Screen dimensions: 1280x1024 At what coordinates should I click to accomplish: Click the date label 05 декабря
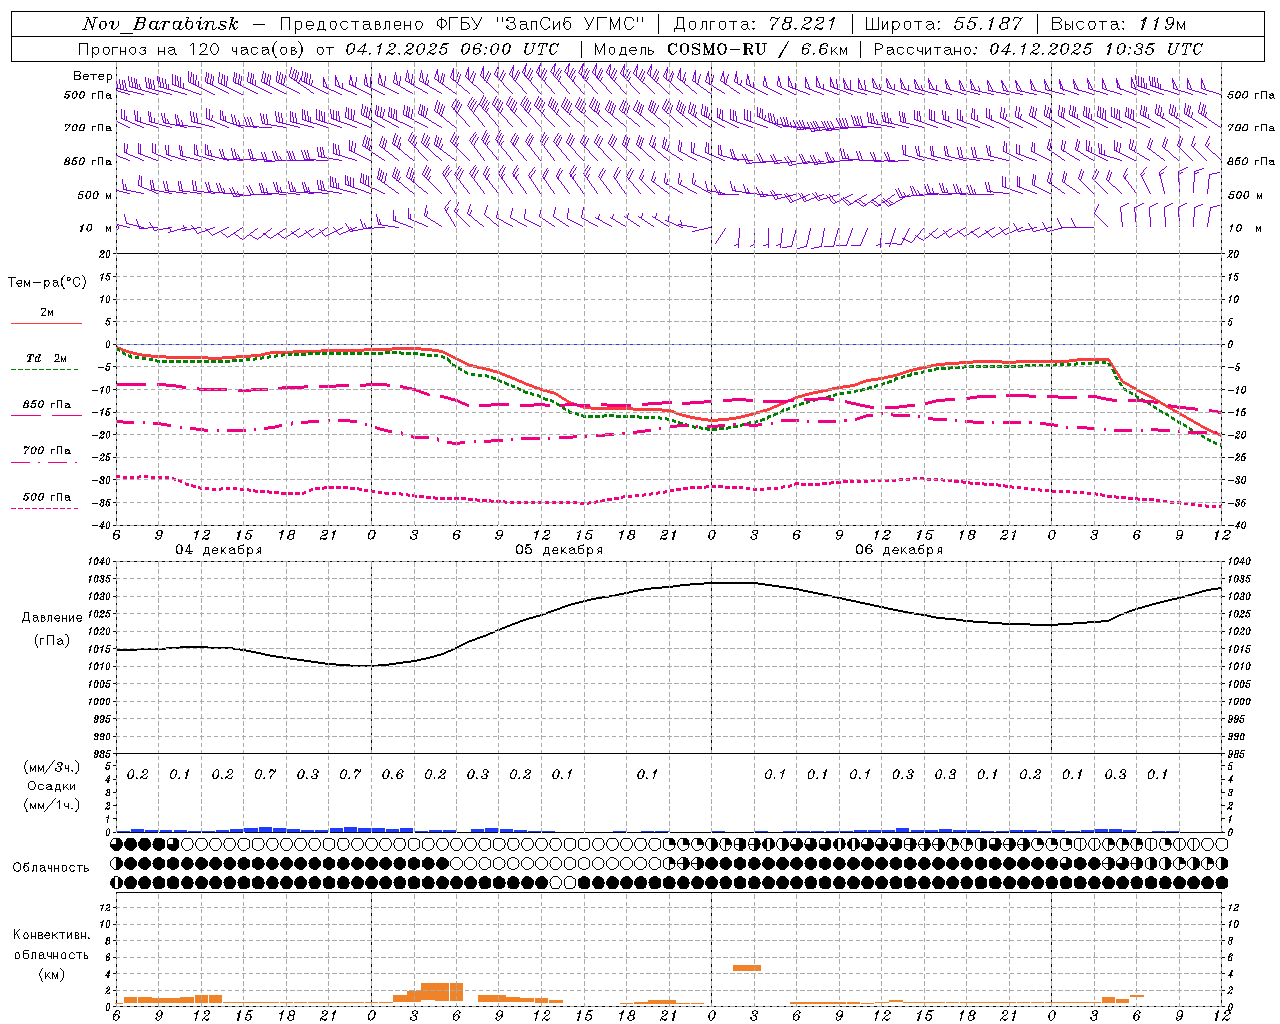[559, 550]
